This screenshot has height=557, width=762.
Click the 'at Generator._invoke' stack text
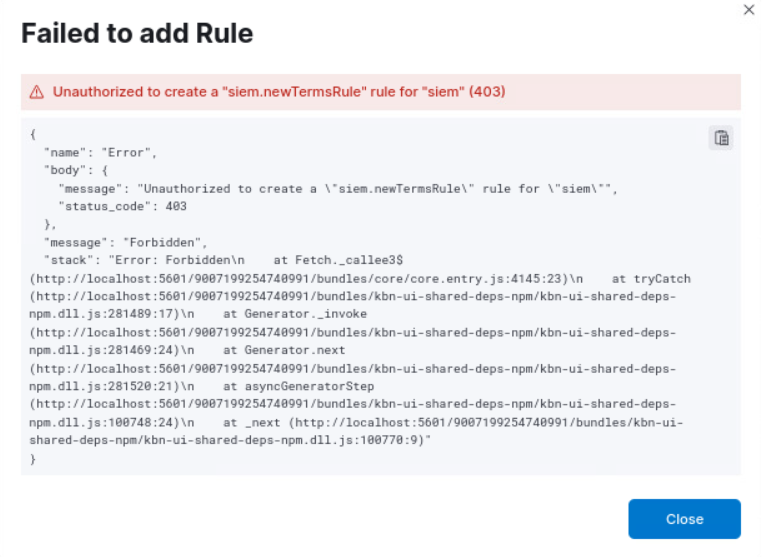tap(295, 314)
